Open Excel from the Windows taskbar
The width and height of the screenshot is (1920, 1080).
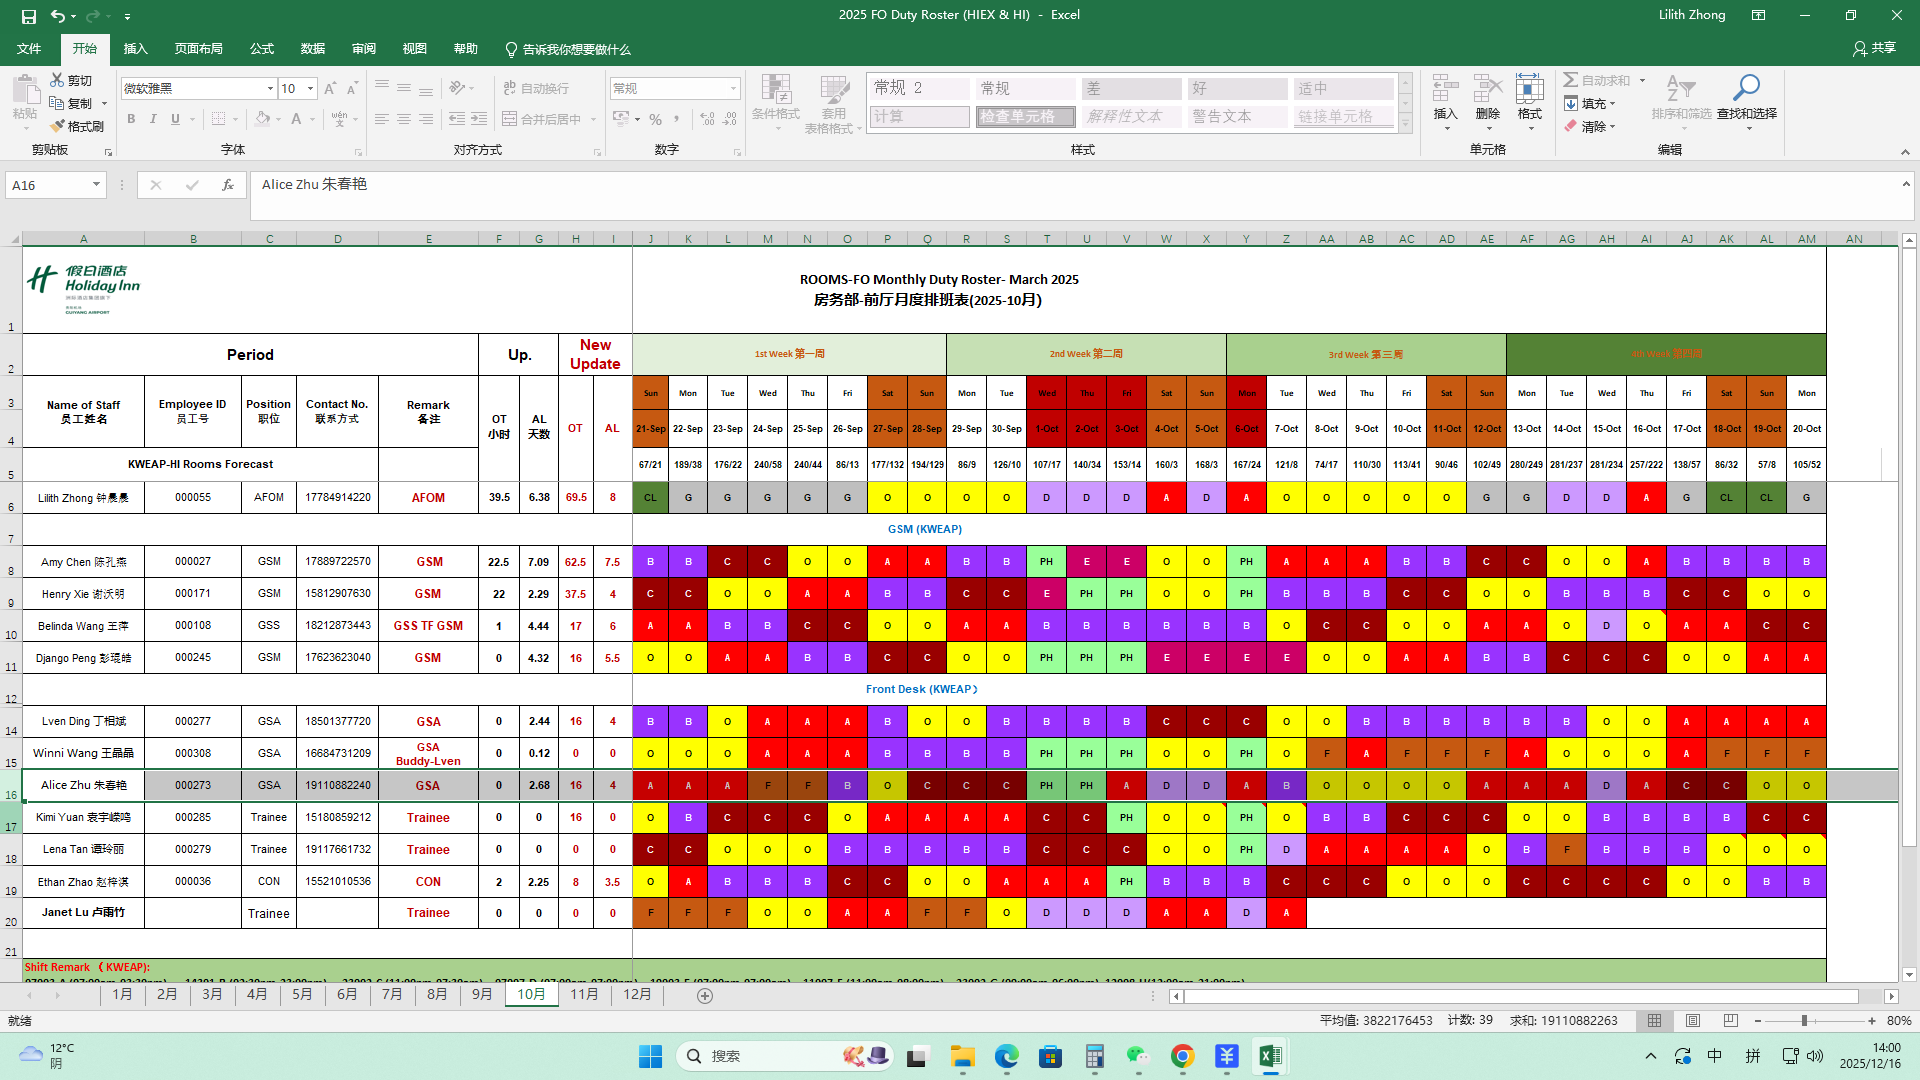tap(1270, 1056)
